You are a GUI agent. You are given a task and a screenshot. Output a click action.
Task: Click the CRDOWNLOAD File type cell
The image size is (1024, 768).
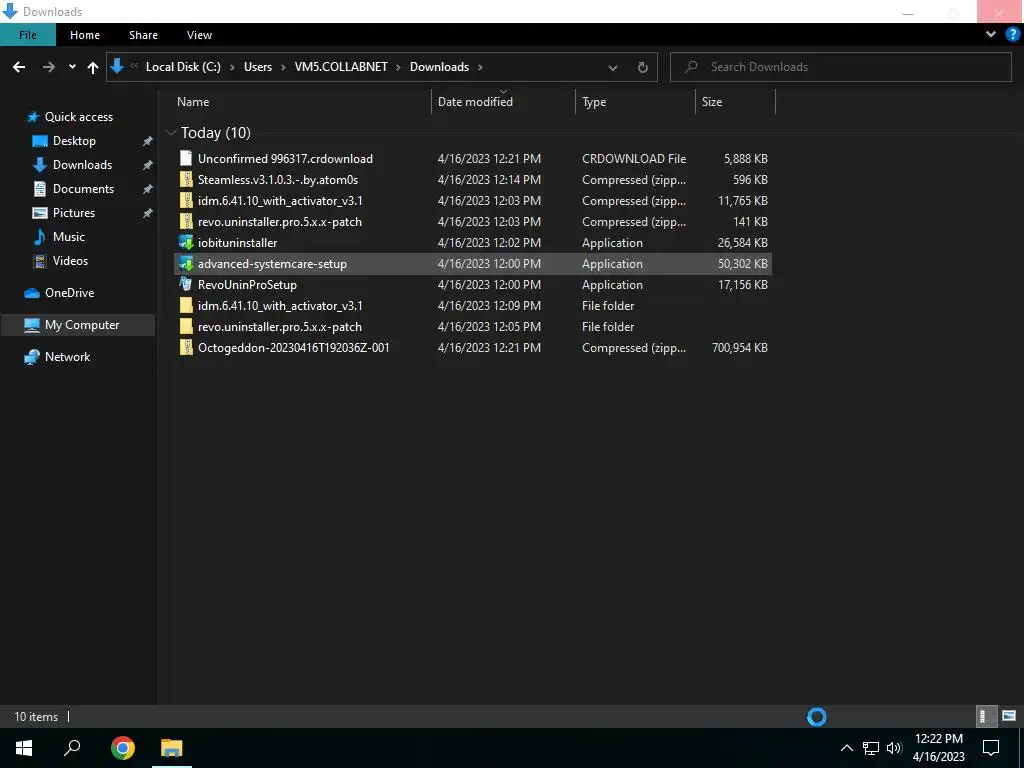point(633,159)
